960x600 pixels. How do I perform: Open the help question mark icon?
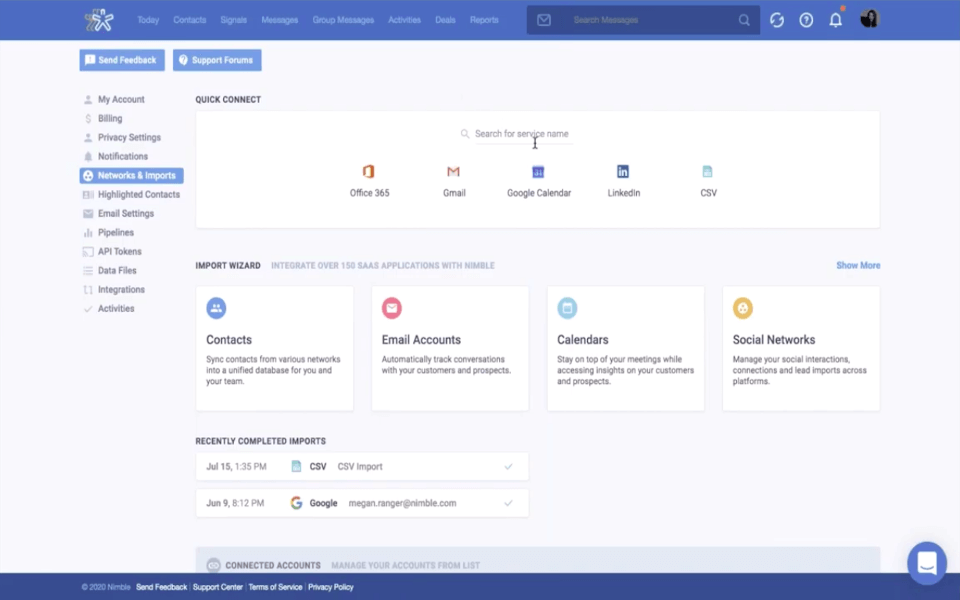click(x=806, y=20)
